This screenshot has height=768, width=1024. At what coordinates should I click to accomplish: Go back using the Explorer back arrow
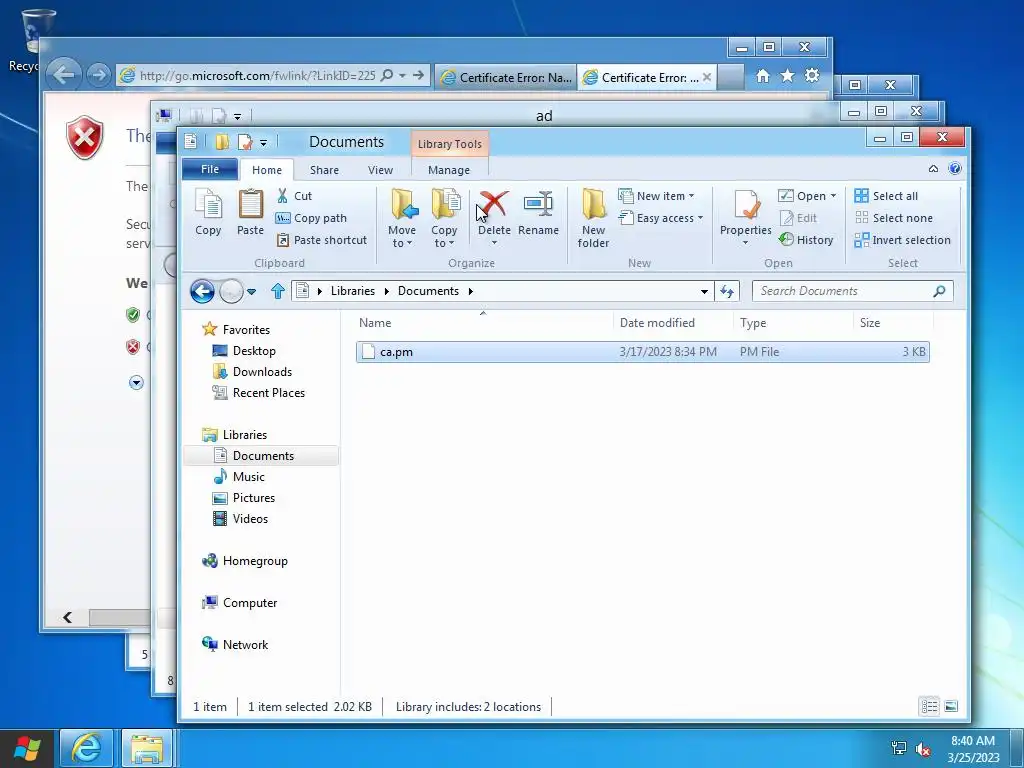coord(202,291)
